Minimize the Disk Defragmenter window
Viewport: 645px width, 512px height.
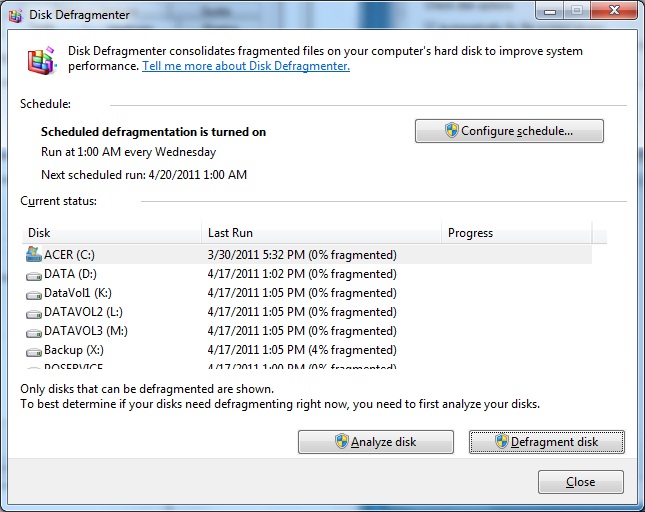pos(550,11)
